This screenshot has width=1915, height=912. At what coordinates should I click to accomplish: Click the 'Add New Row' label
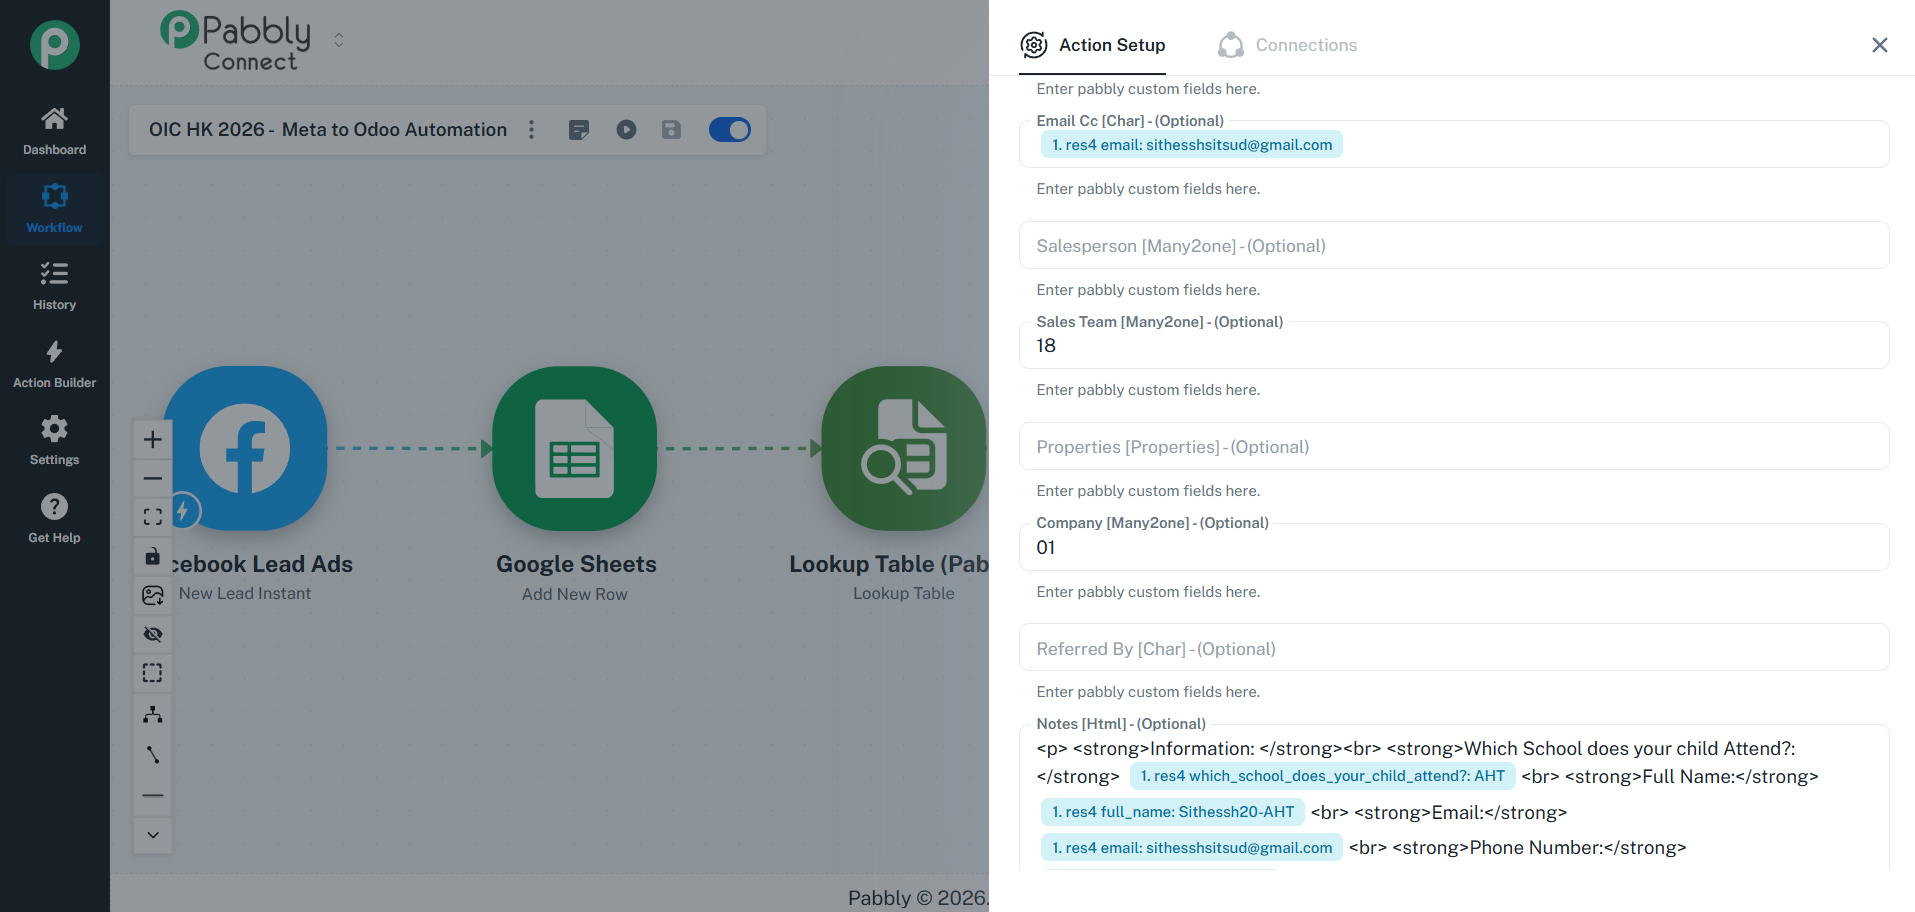click(x=575, y=594)
